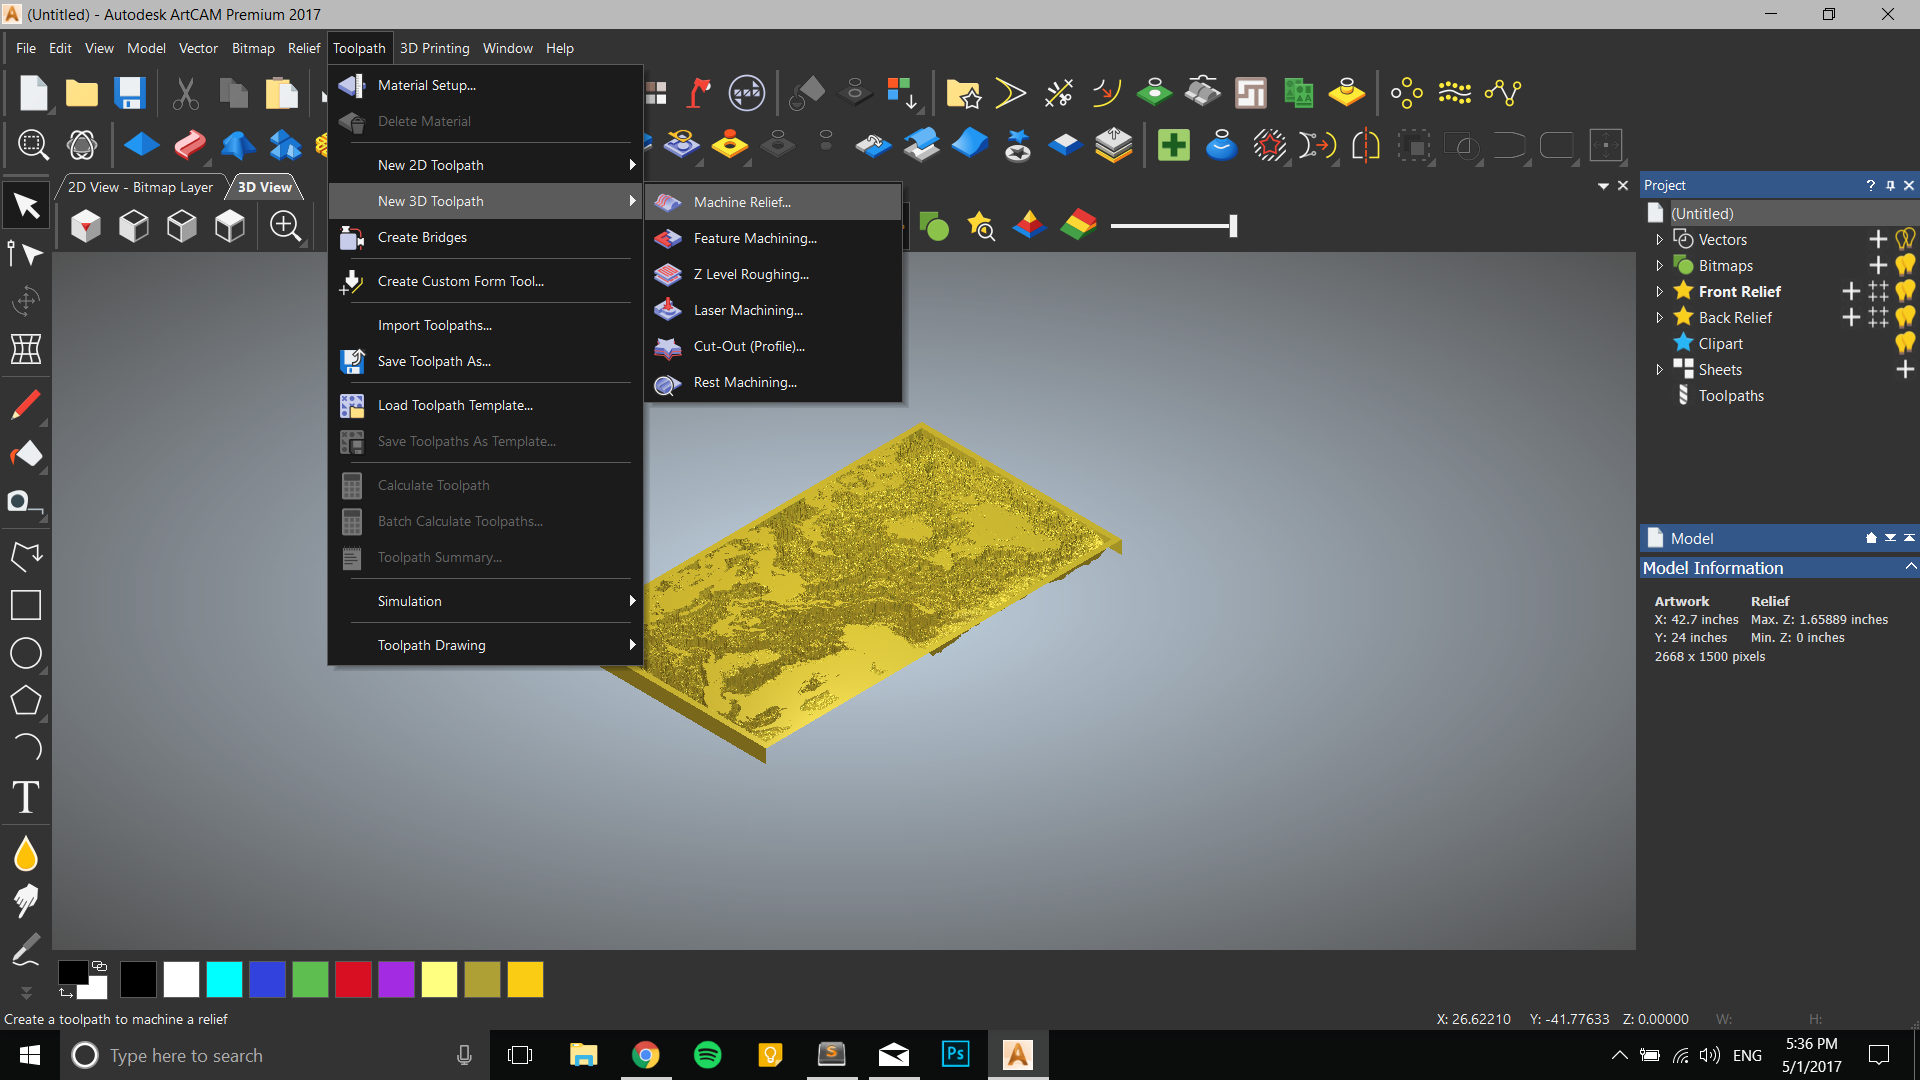Screen dimensions: 1920x1080
Task: Click the green plus Add relief icon
Action: point(1173,145)
